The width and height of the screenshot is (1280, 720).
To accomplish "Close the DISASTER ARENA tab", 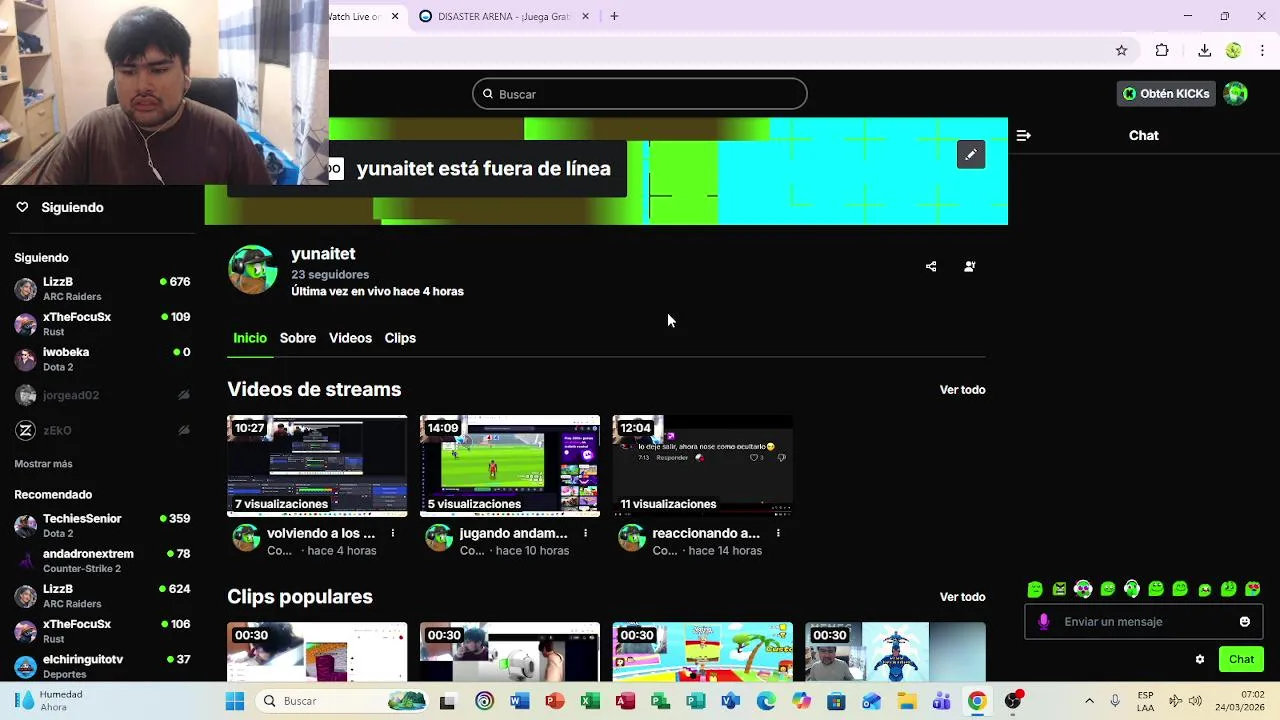I will tap(586, 16).
